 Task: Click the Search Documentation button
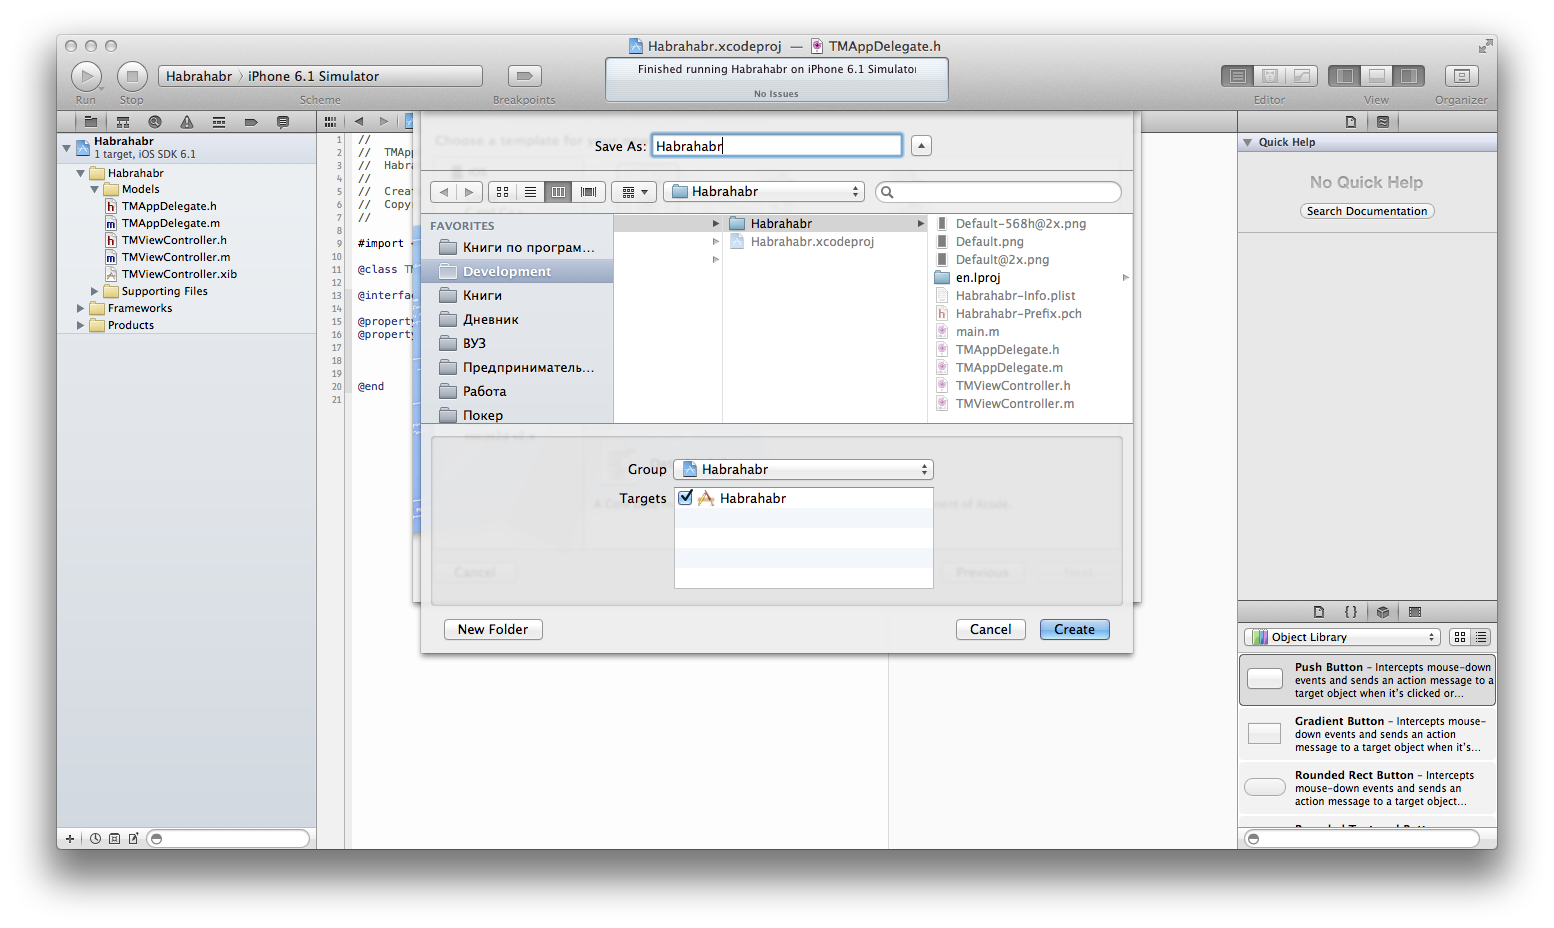click(x=1367, y=211)
